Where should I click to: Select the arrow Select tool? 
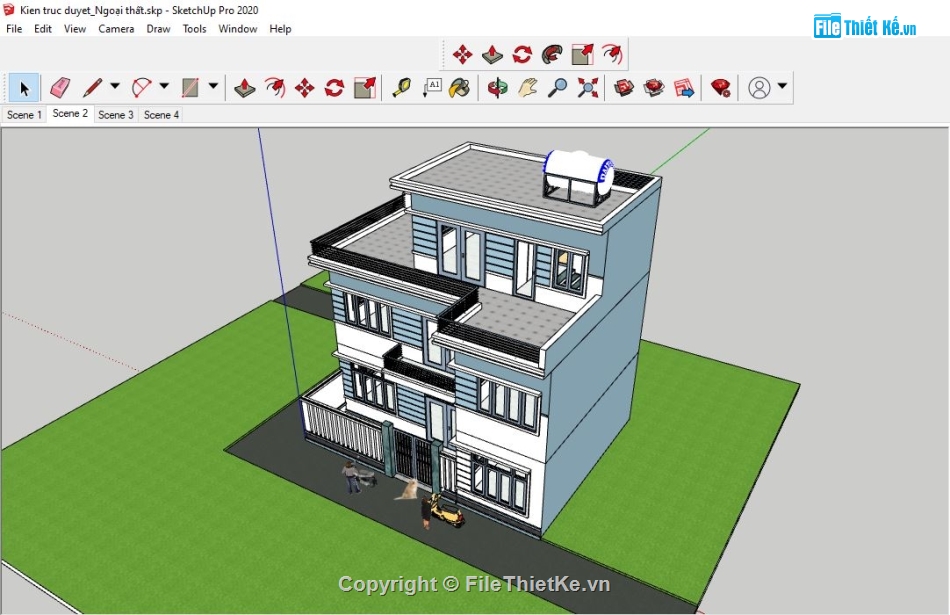coord(24,88)
